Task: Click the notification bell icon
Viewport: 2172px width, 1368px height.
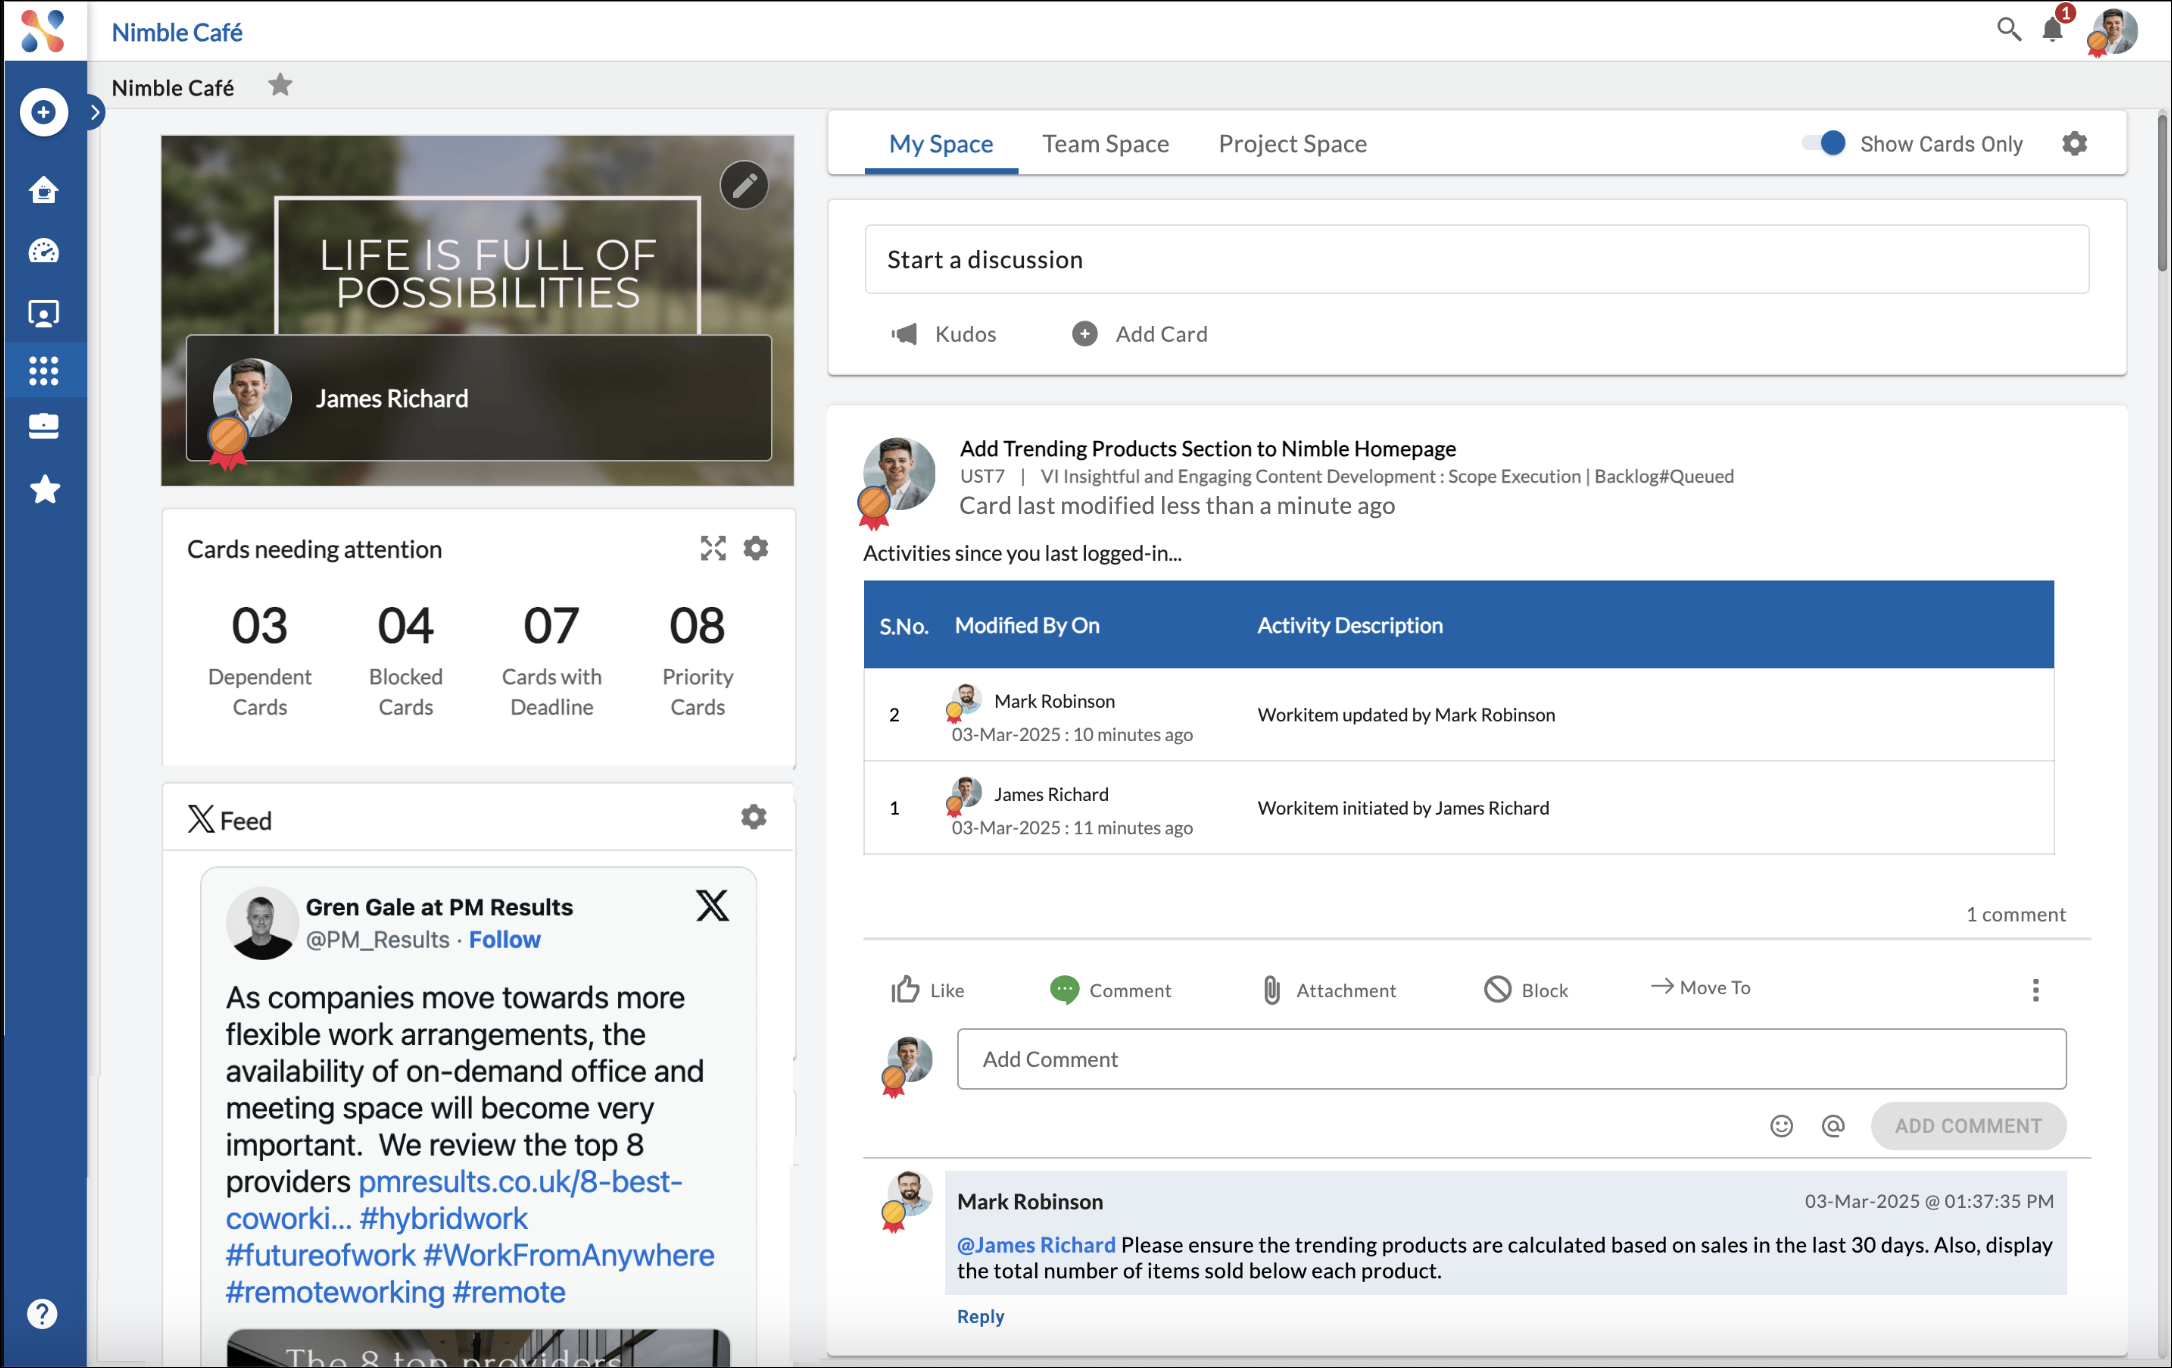Action: (x=2052, y=30)
